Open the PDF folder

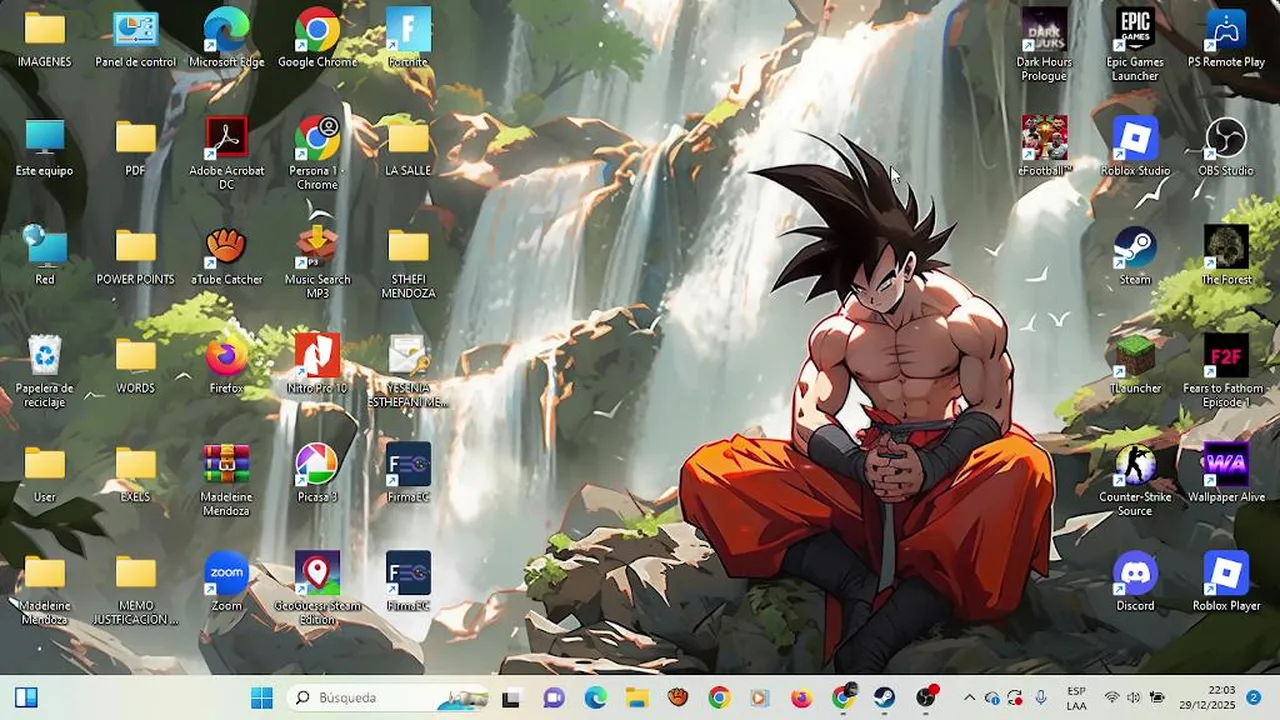click(135, 147)
